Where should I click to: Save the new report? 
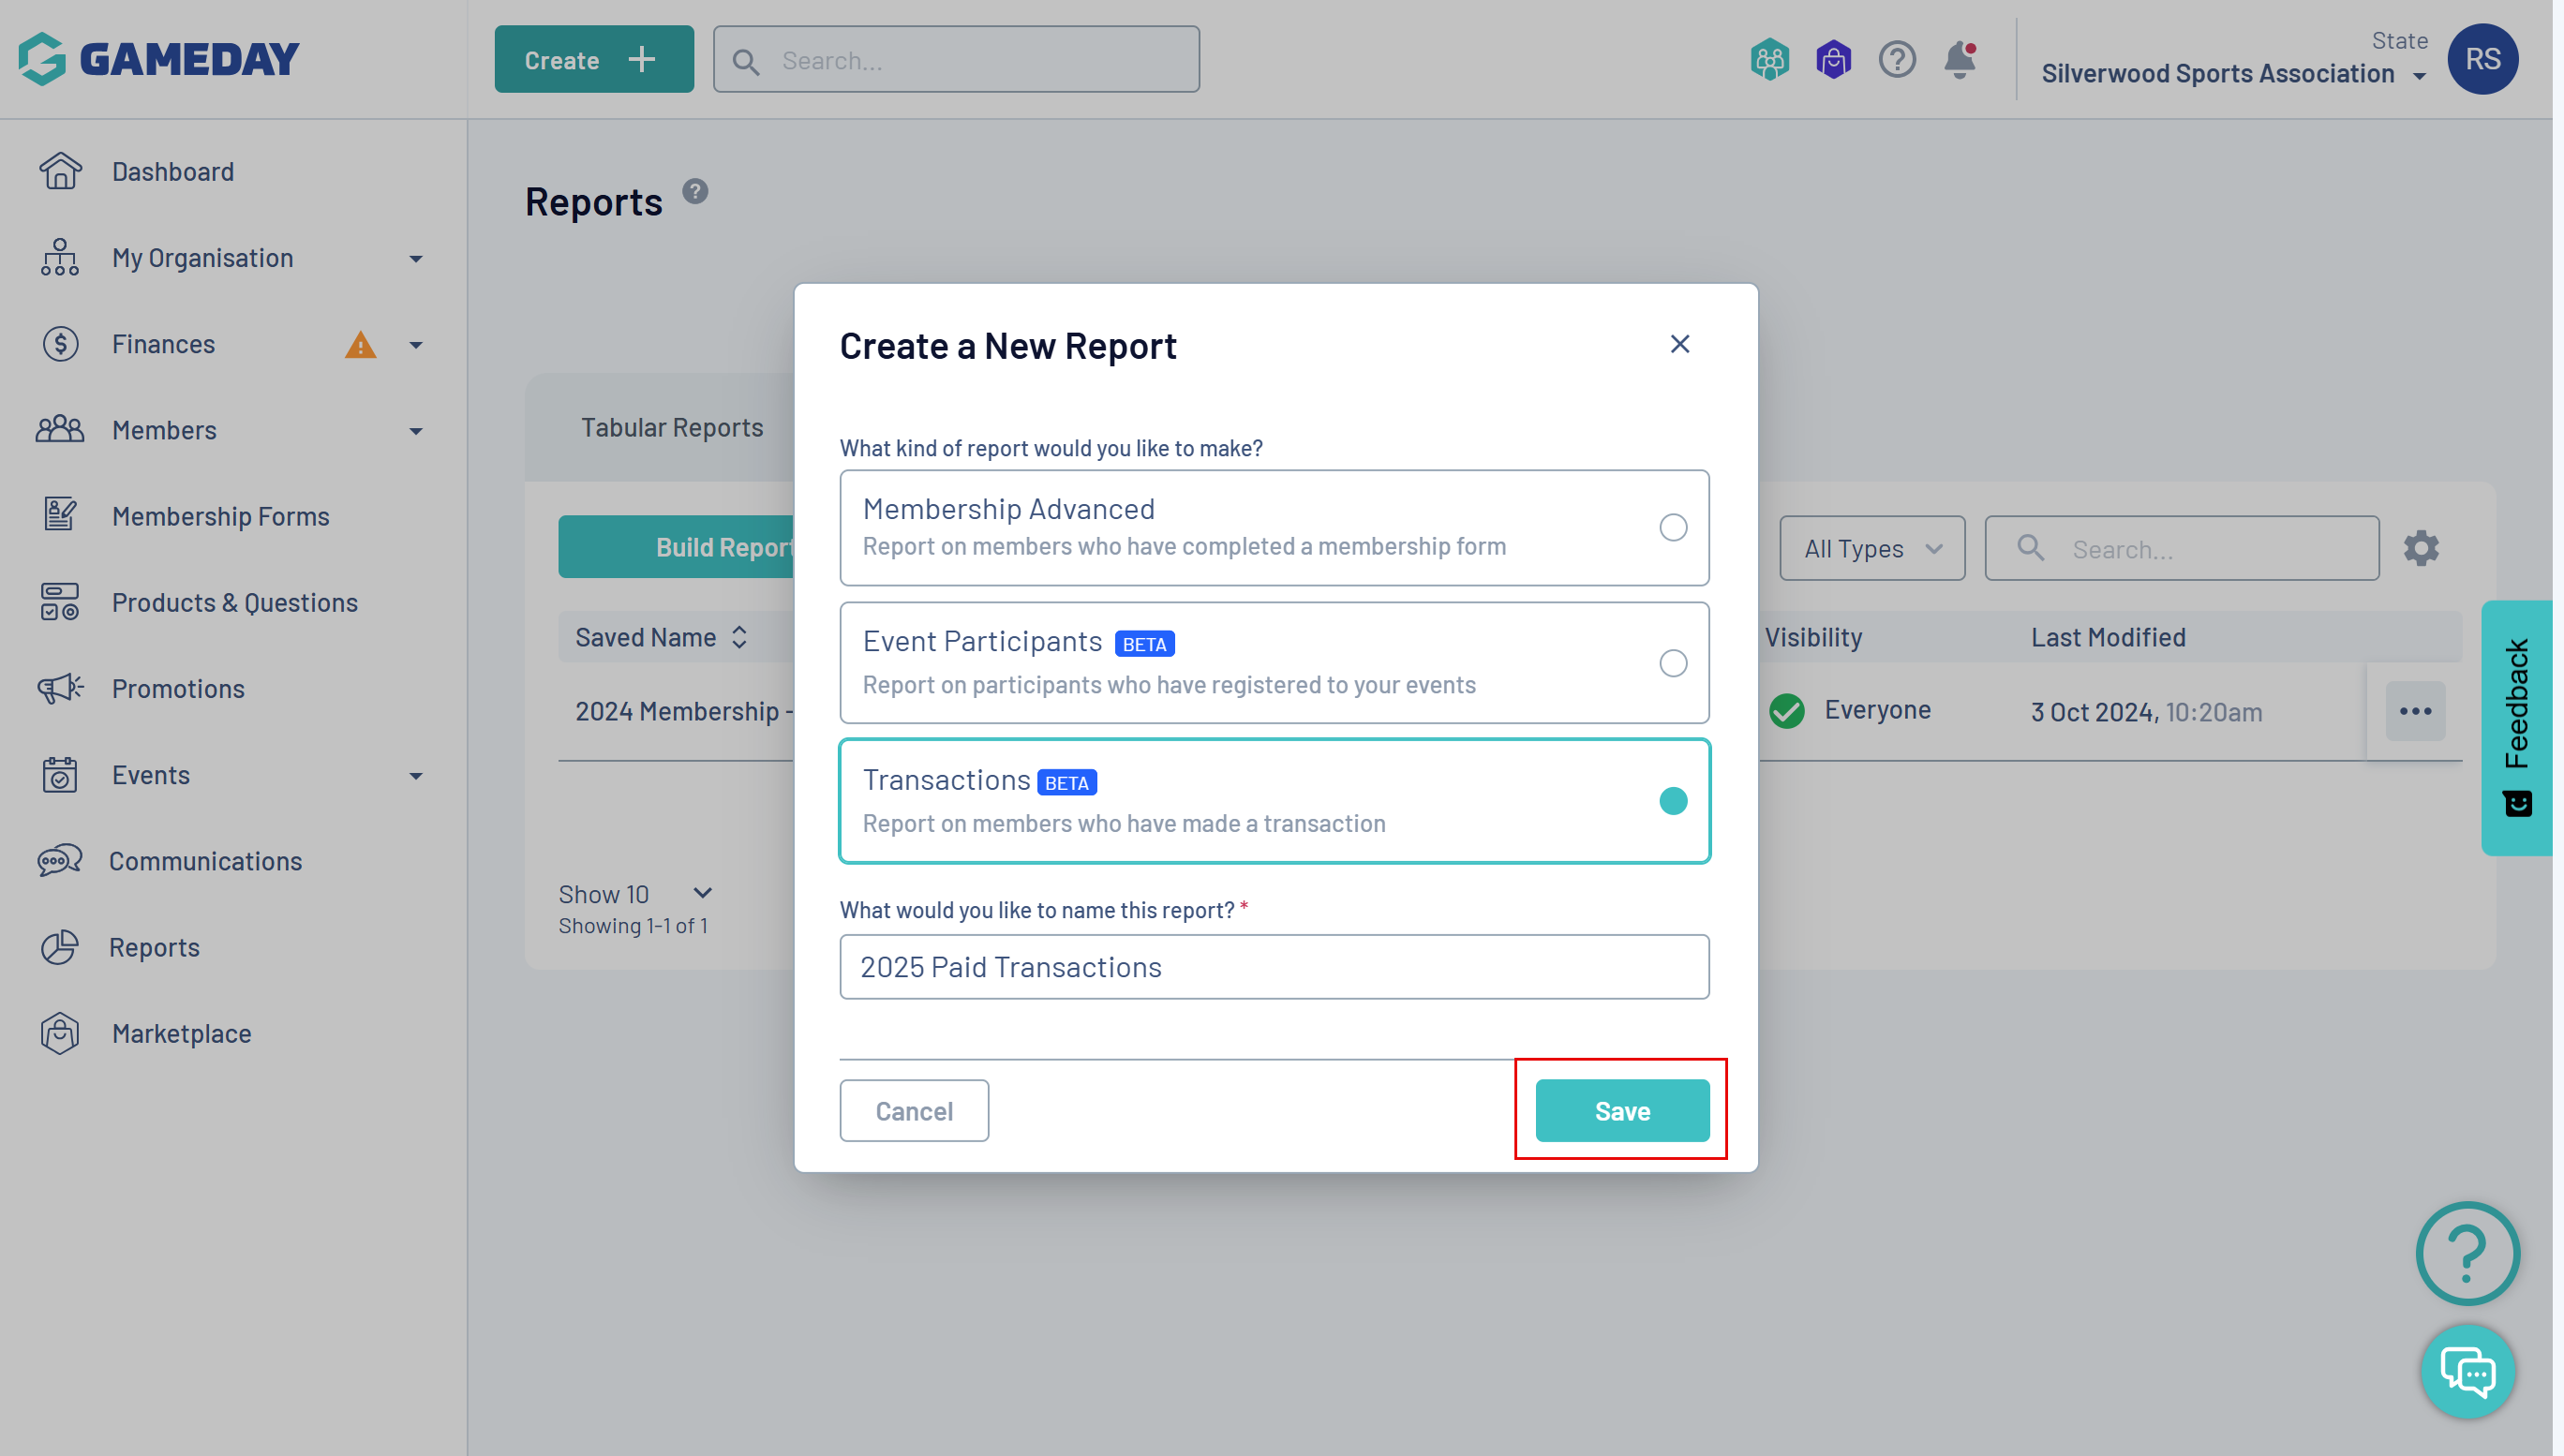(1621, 1111)
